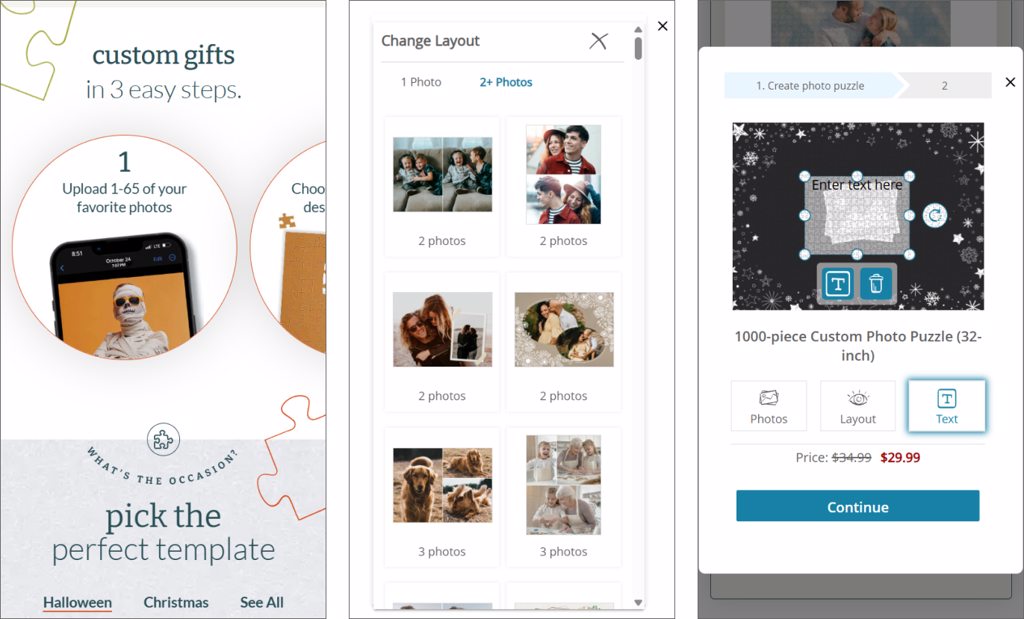Click the puzzle piece icon above the occasion heading

pos(163,440)
